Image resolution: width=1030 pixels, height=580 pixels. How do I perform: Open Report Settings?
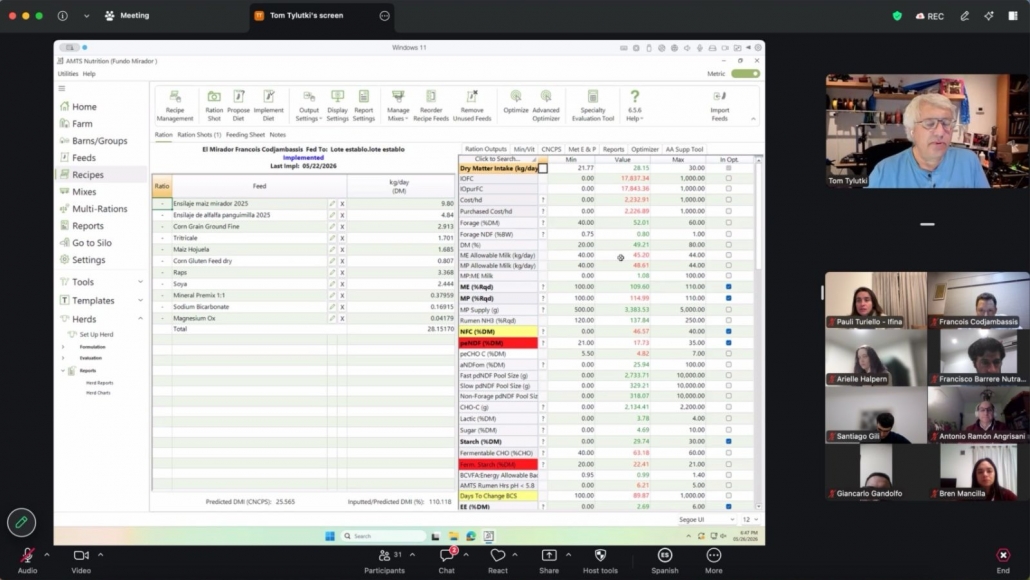click(363, 106)
